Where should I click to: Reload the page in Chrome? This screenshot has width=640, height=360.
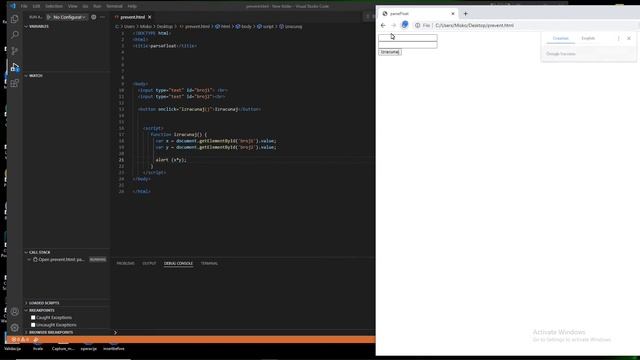tap(404, 25)
